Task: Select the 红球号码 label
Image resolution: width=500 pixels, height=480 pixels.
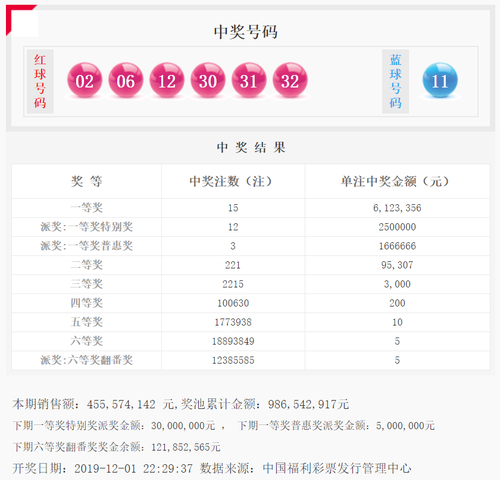Action: 40,81
